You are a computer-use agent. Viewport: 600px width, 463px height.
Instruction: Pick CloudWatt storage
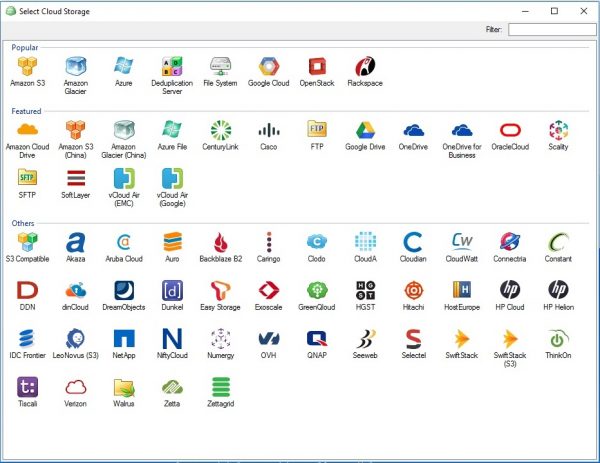pyautogui.click(x=462, y=242)
